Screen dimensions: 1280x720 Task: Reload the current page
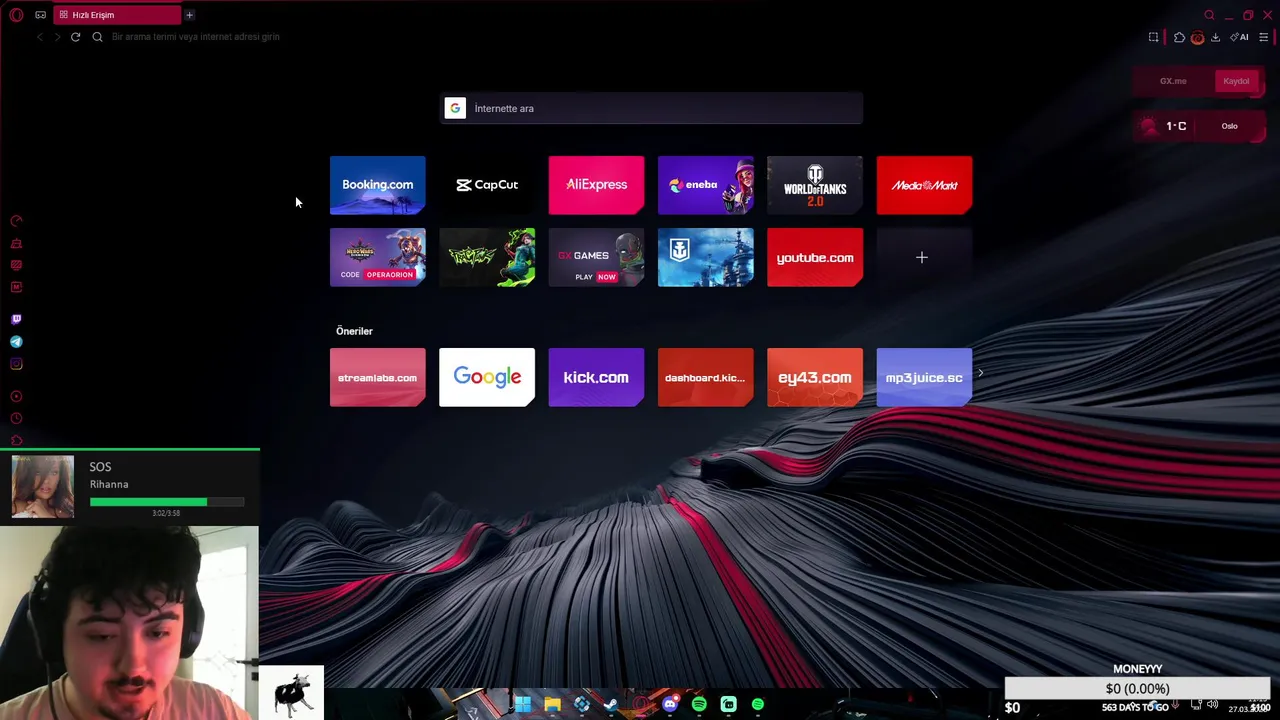click(x=75, y=37)
